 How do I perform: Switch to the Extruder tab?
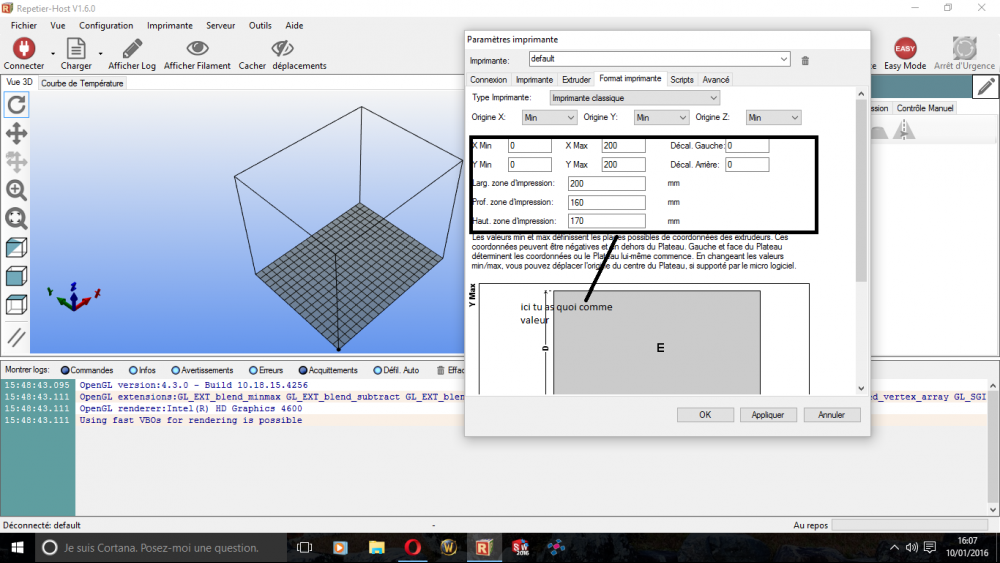[x=576, y=80]
